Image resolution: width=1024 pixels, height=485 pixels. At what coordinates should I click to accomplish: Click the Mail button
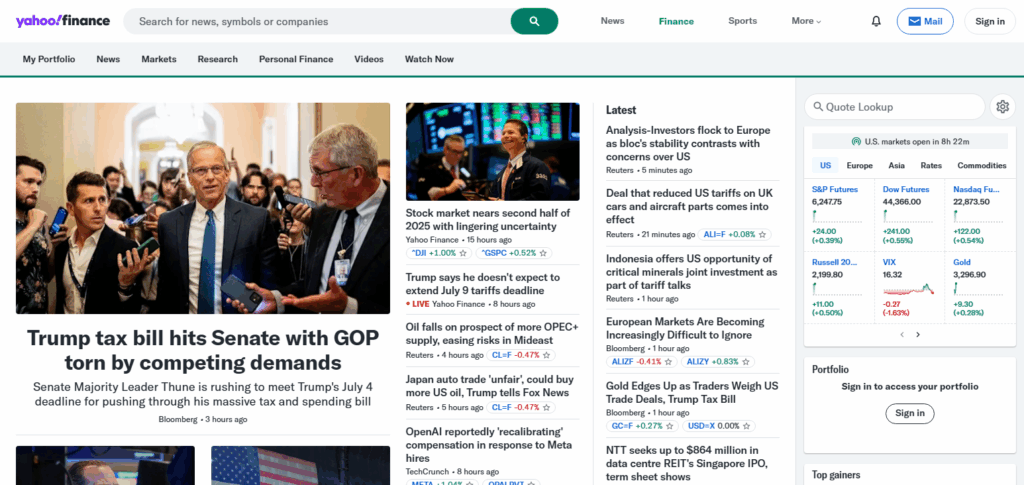coord(925,22)
